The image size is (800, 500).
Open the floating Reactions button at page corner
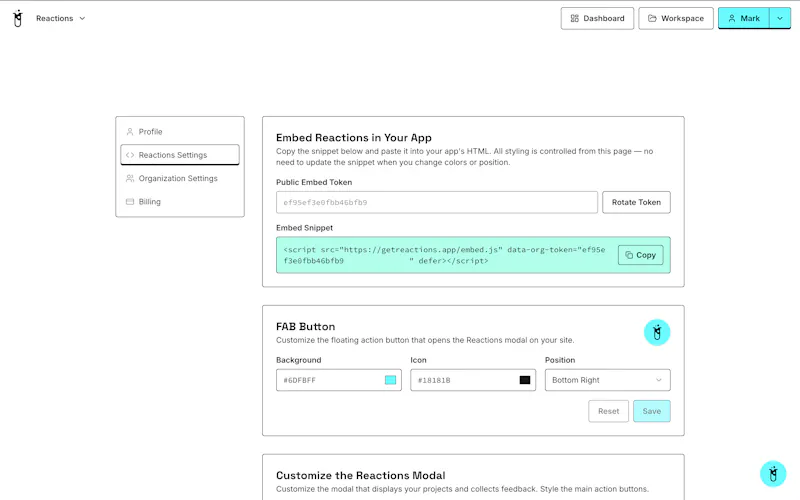tap(773, 474)
